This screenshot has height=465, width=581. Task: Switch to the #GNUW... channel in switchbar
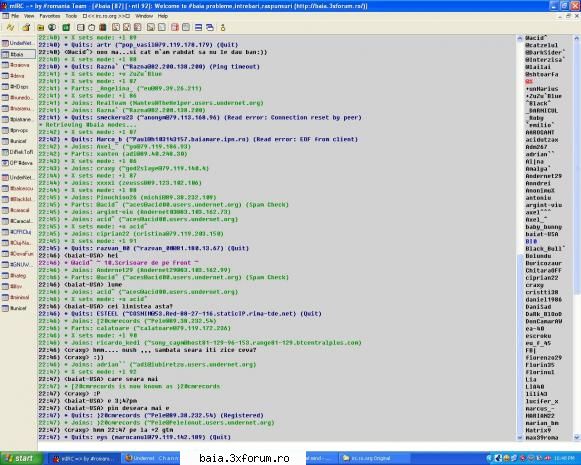coord(18,265)
